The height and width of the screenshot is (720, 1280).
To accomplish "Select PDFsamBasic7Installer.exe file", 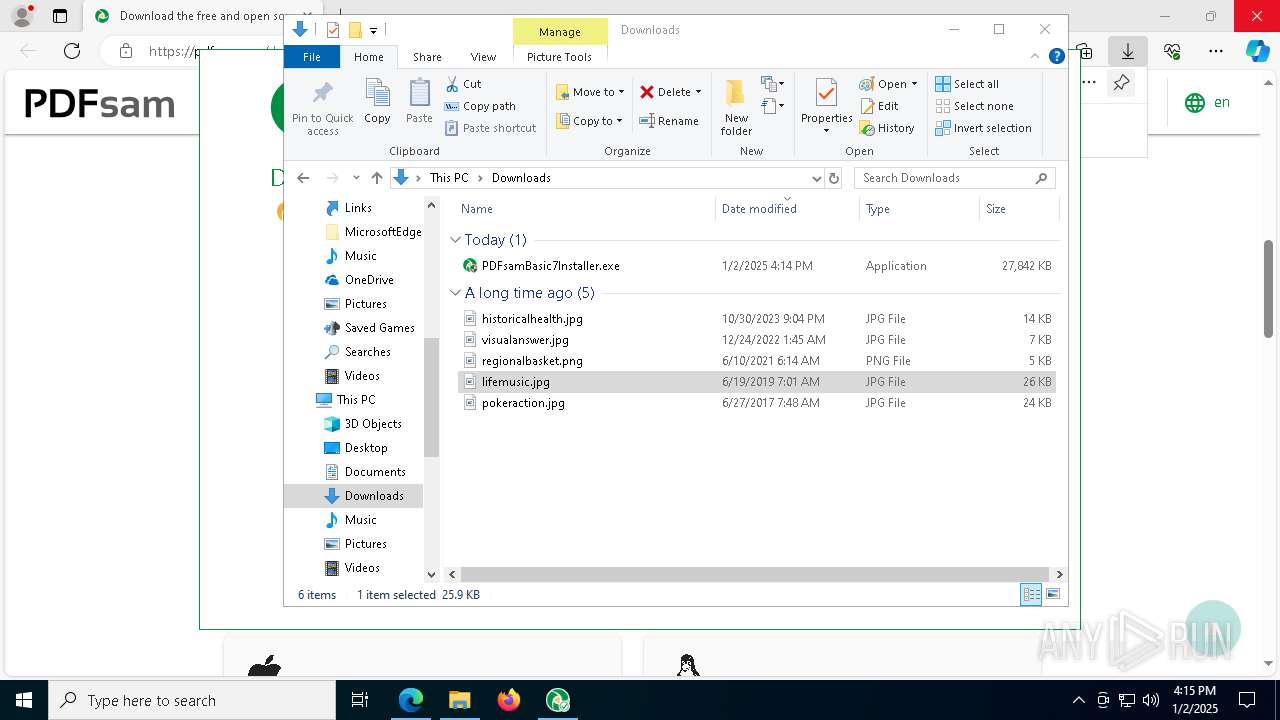I will click(x=755, y=266).
